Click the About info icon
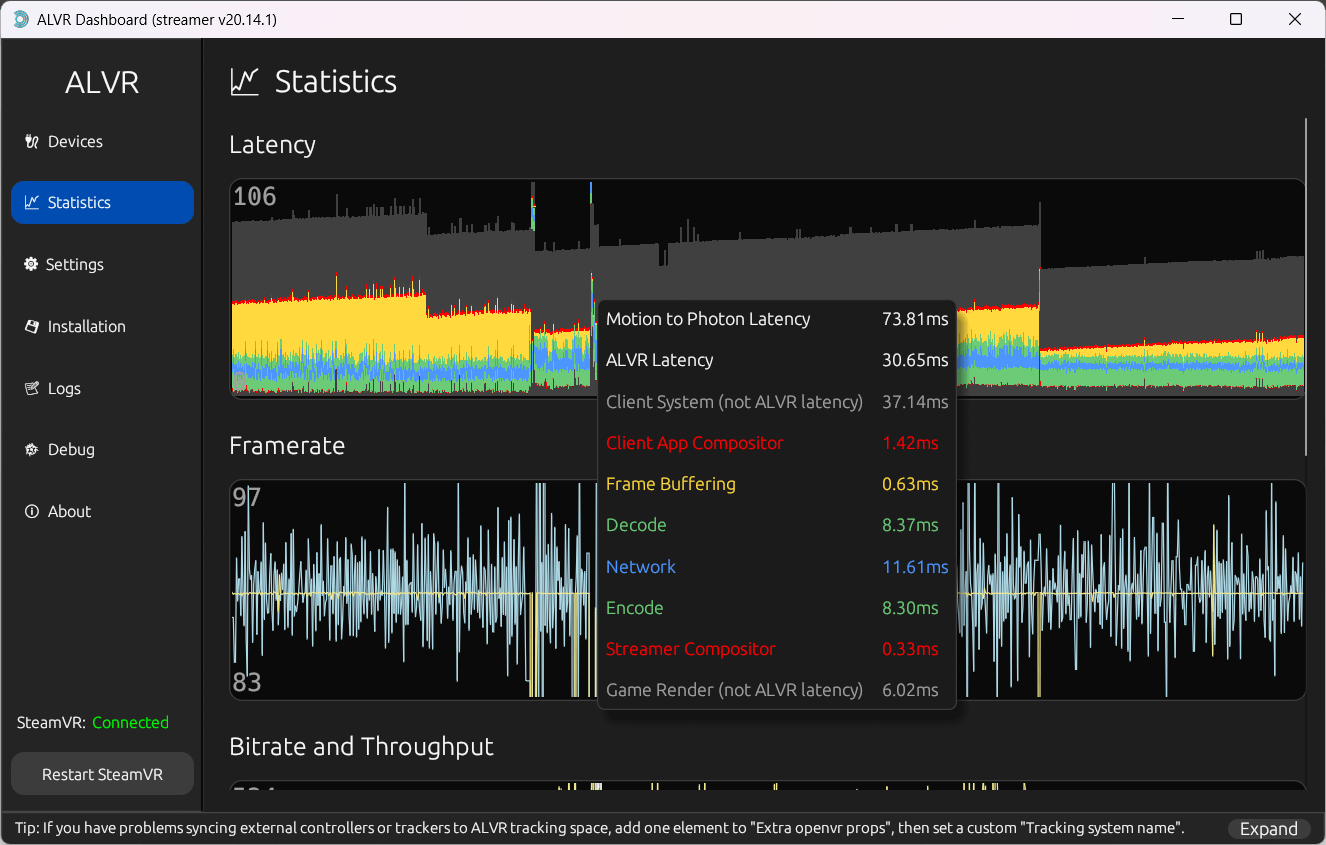Viewport: 1326px width, 845px height. (31, 512)
